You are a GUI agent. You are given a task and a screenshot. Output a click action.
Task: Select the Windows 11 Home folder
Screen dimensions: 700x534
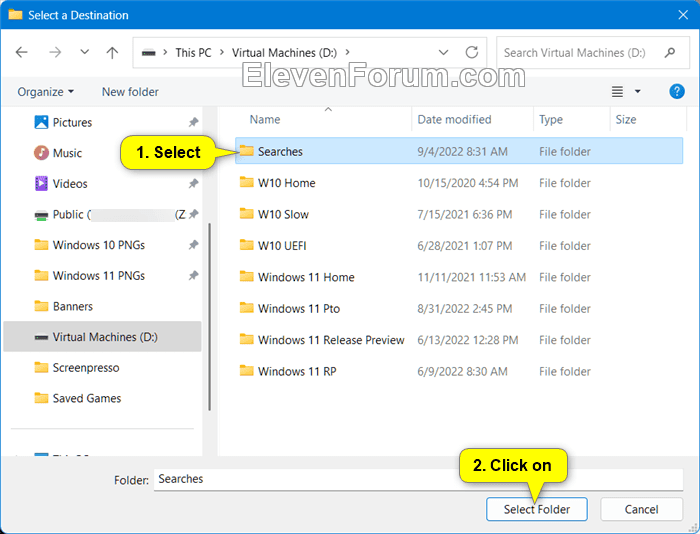click(x=306, y=277)
